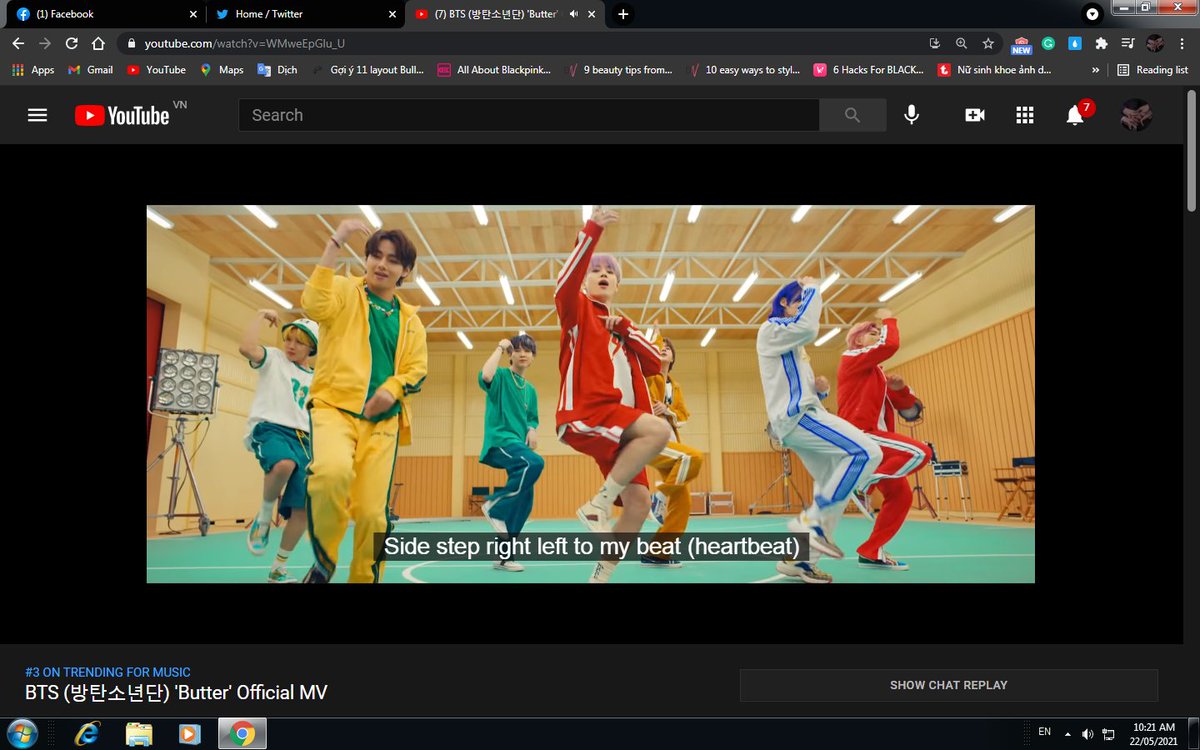Bookmark this page with the star icon
1200x750 pixels.
click(x=988, y=43)
